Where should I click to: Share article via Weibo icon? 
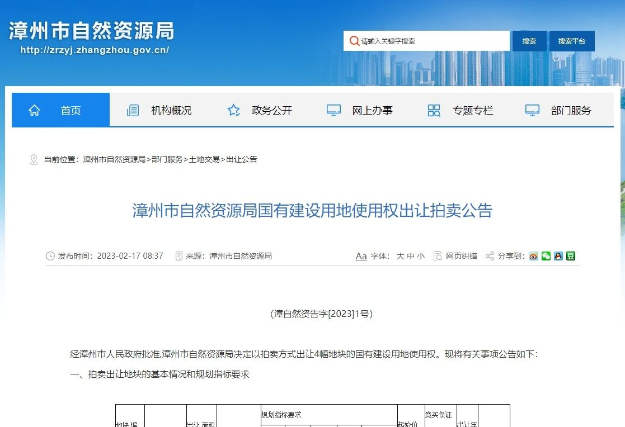pyautogui.click(x=534, y=256)
